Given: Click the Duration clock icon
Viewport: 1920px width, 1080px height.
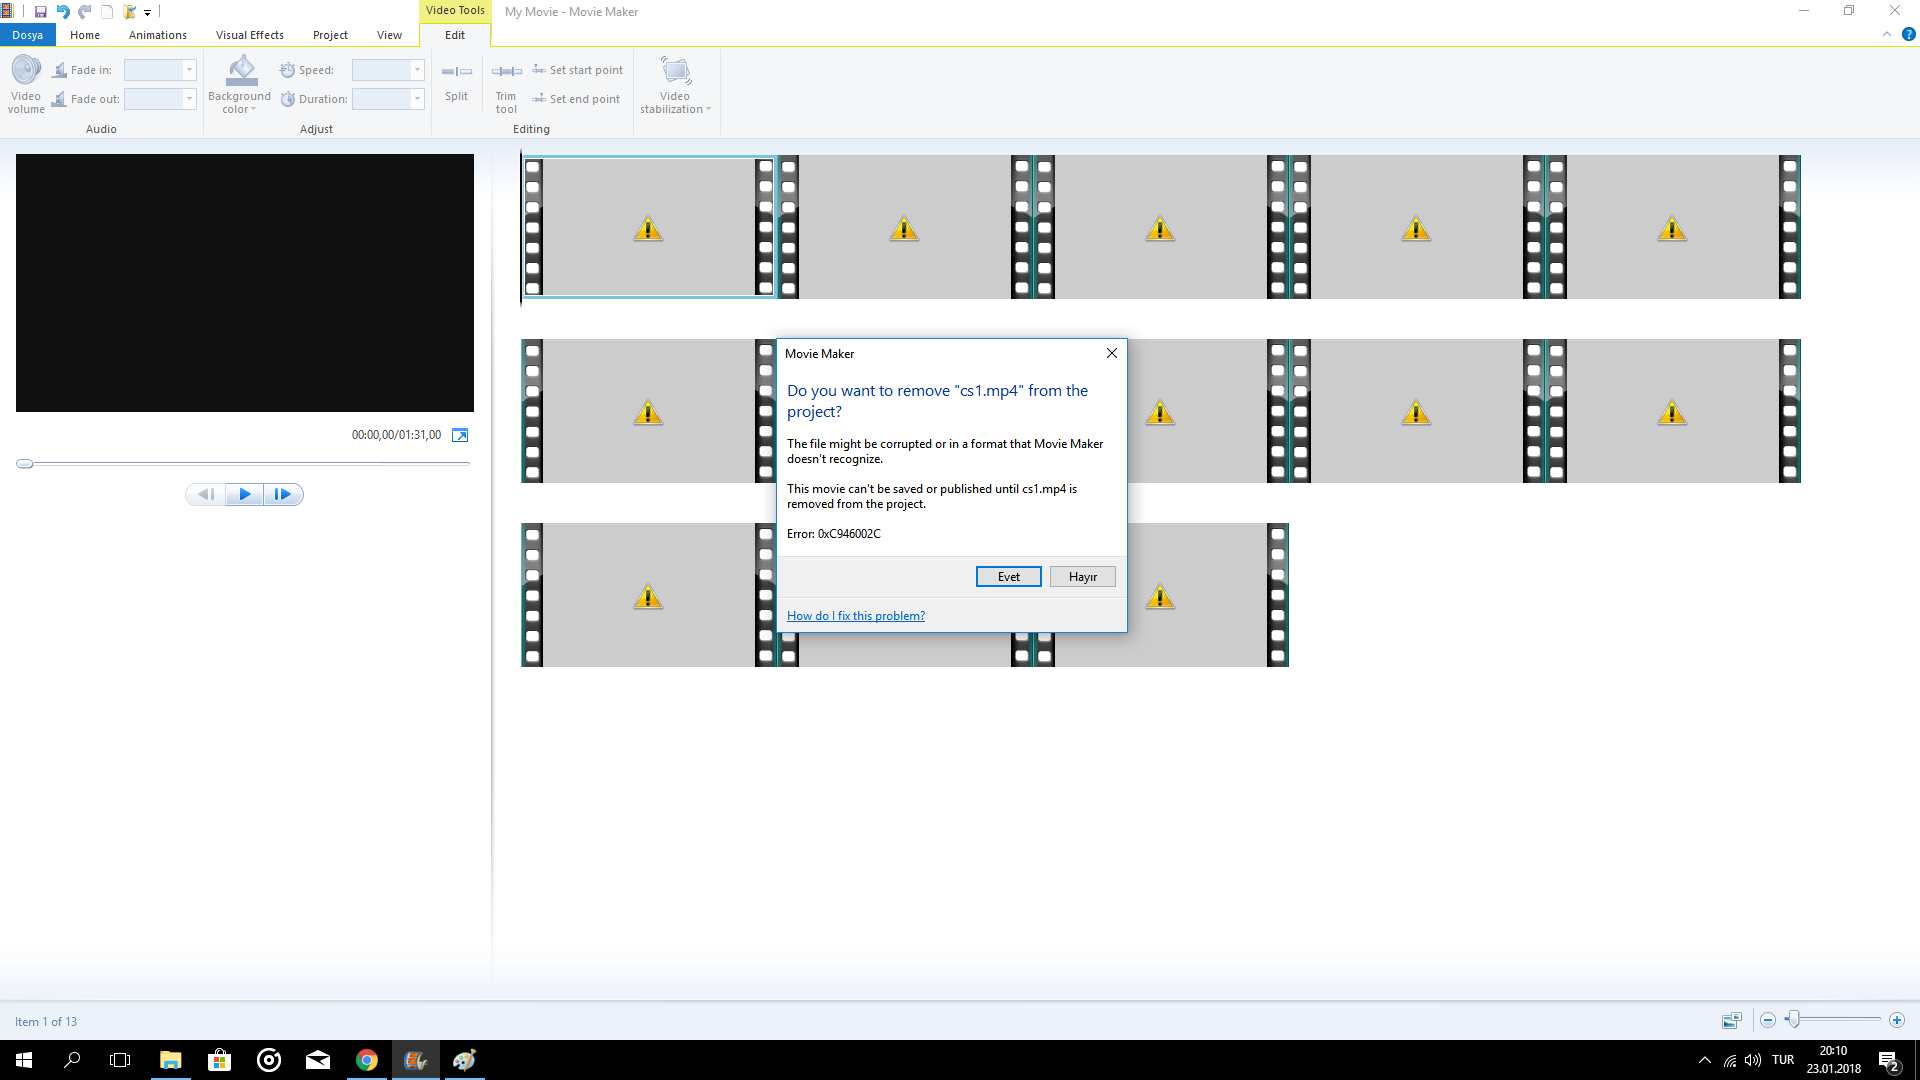Looking at the screenshot, I should tap(287, 99).
